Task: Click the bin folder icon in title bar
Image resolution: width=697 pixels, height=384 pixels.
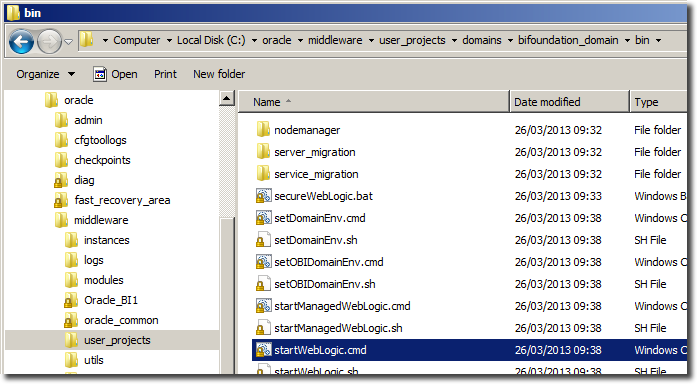Action: [13, 13]
